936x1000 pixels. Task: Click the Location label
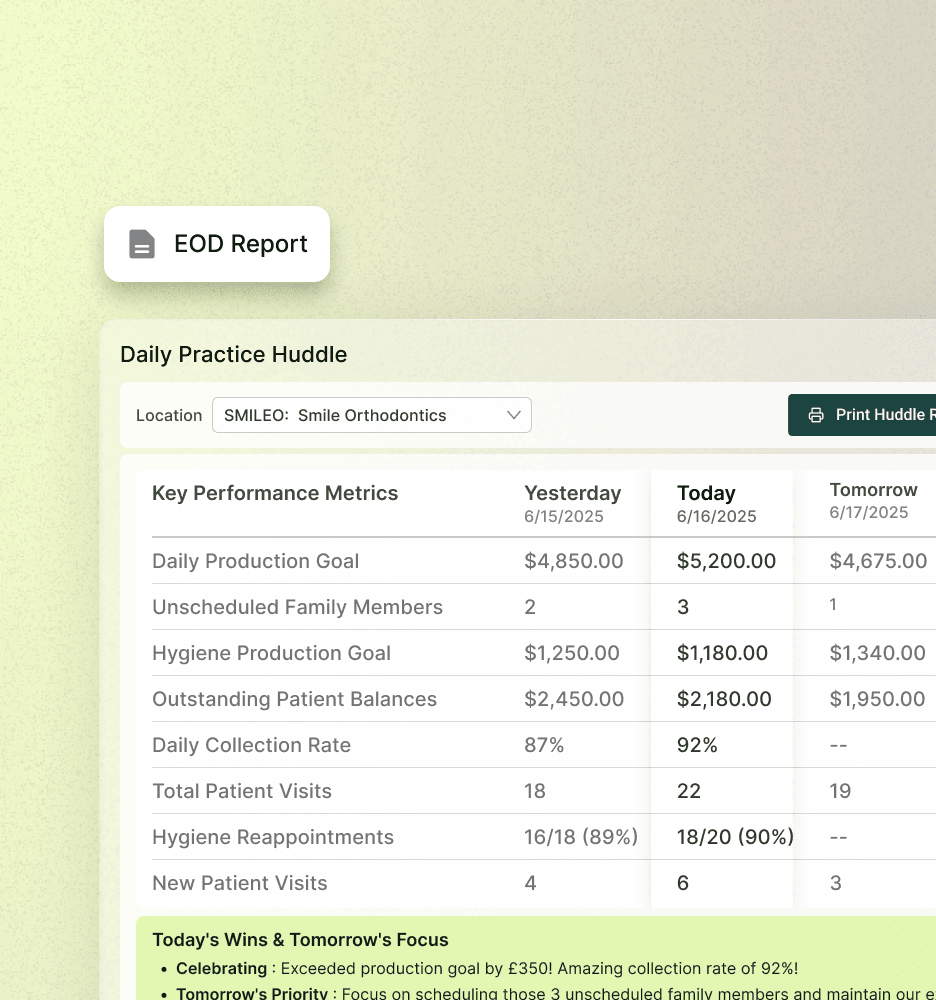click(169, 416)
